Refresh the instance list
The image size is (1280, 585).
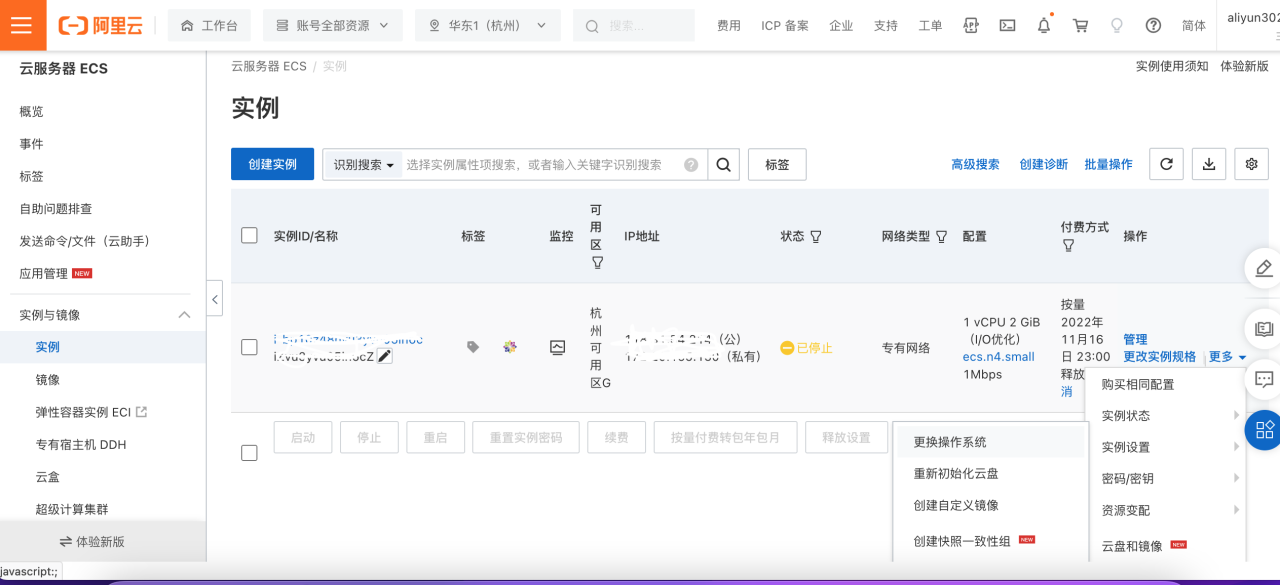coord(1166,164)
